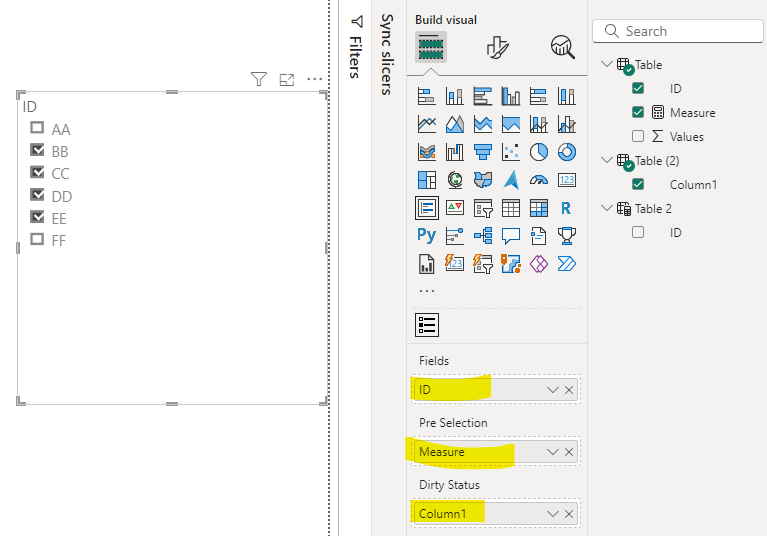The height and width of the screenshot is (536, 767).
Task: Check the Values field checkbox
Action: tap(638, 136)
